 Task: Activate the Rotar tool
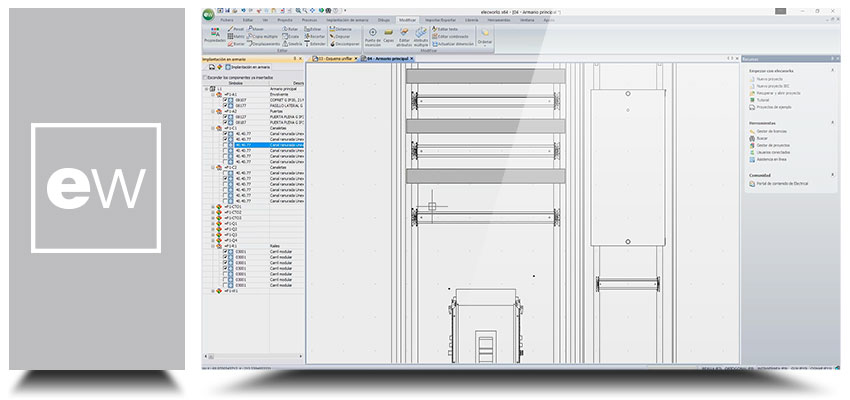(x=290, y=29)
